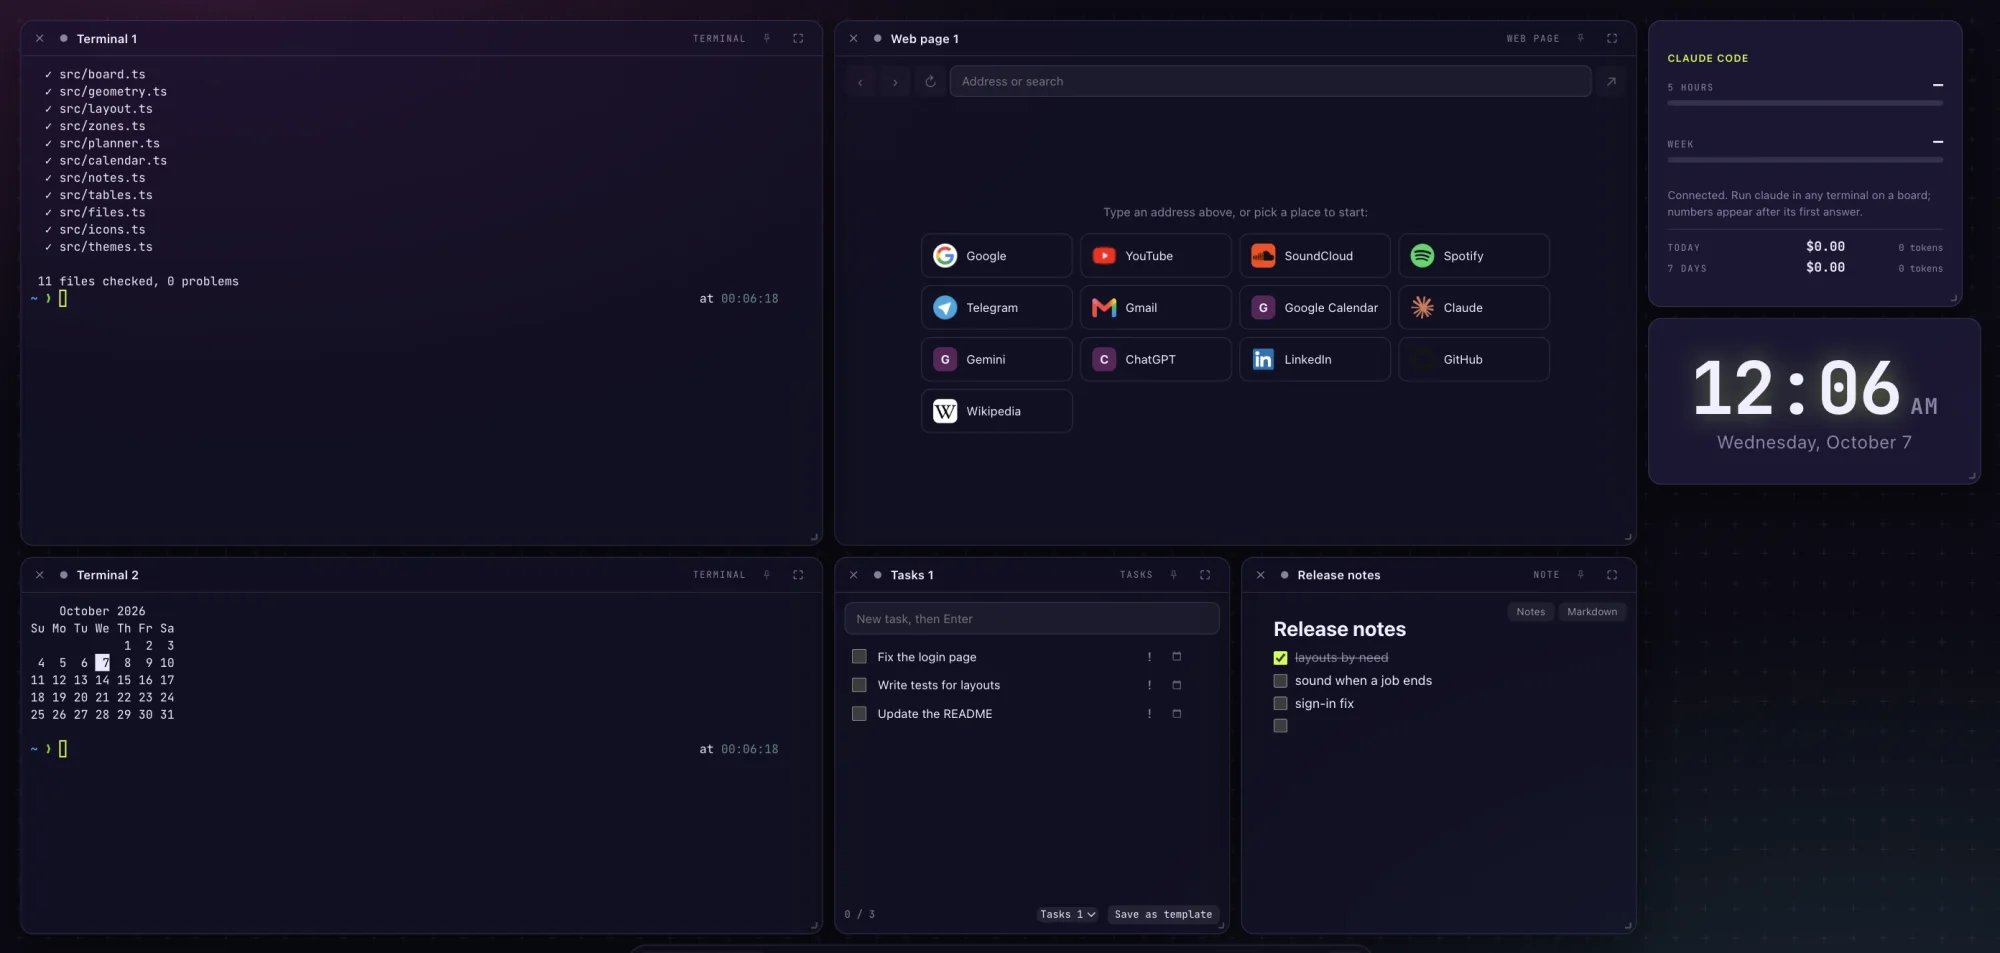Check off Fix the login page task
This screenshot has width=2000, height=953.
pos(859,657)
